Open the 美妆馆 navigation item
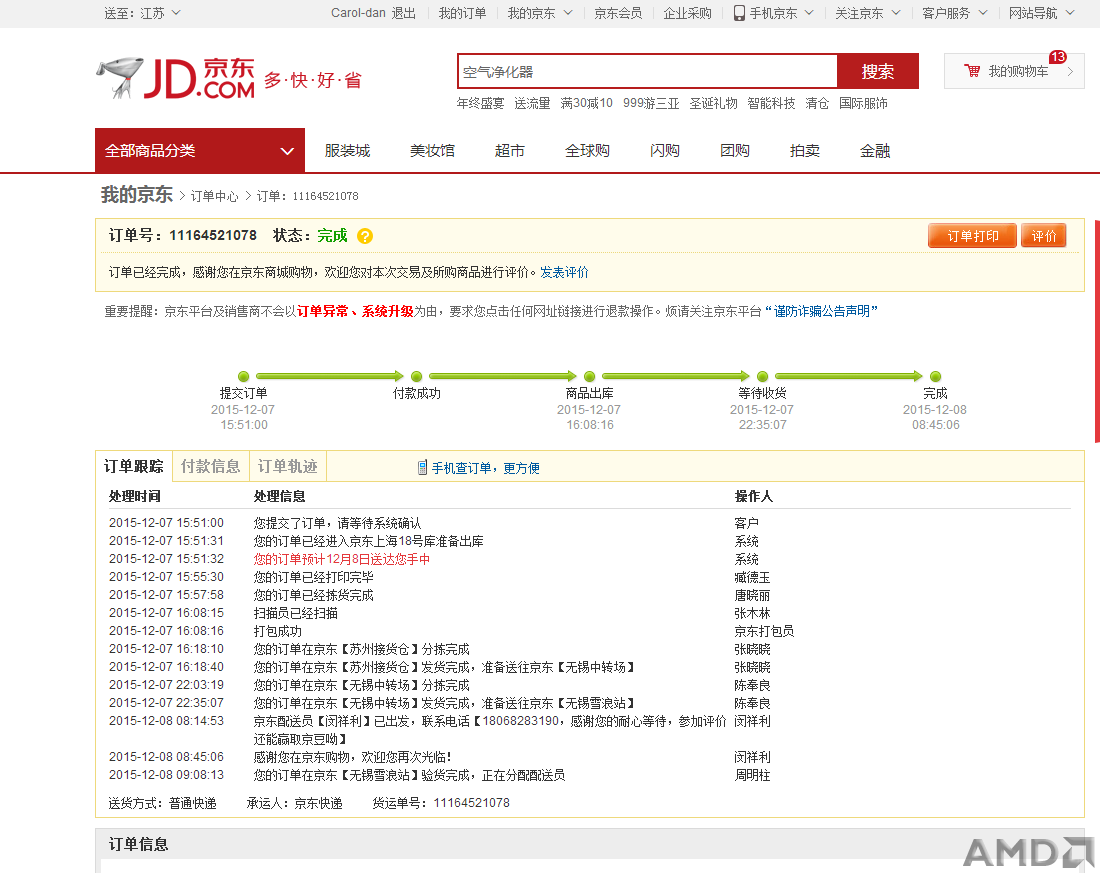 point(432,151)
